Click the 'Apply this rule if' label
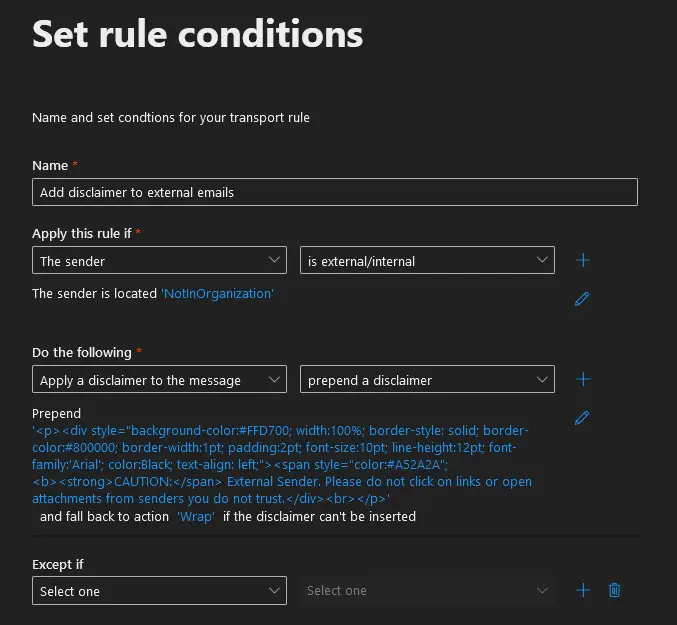677x625 pixels. [x=82, y=233]
